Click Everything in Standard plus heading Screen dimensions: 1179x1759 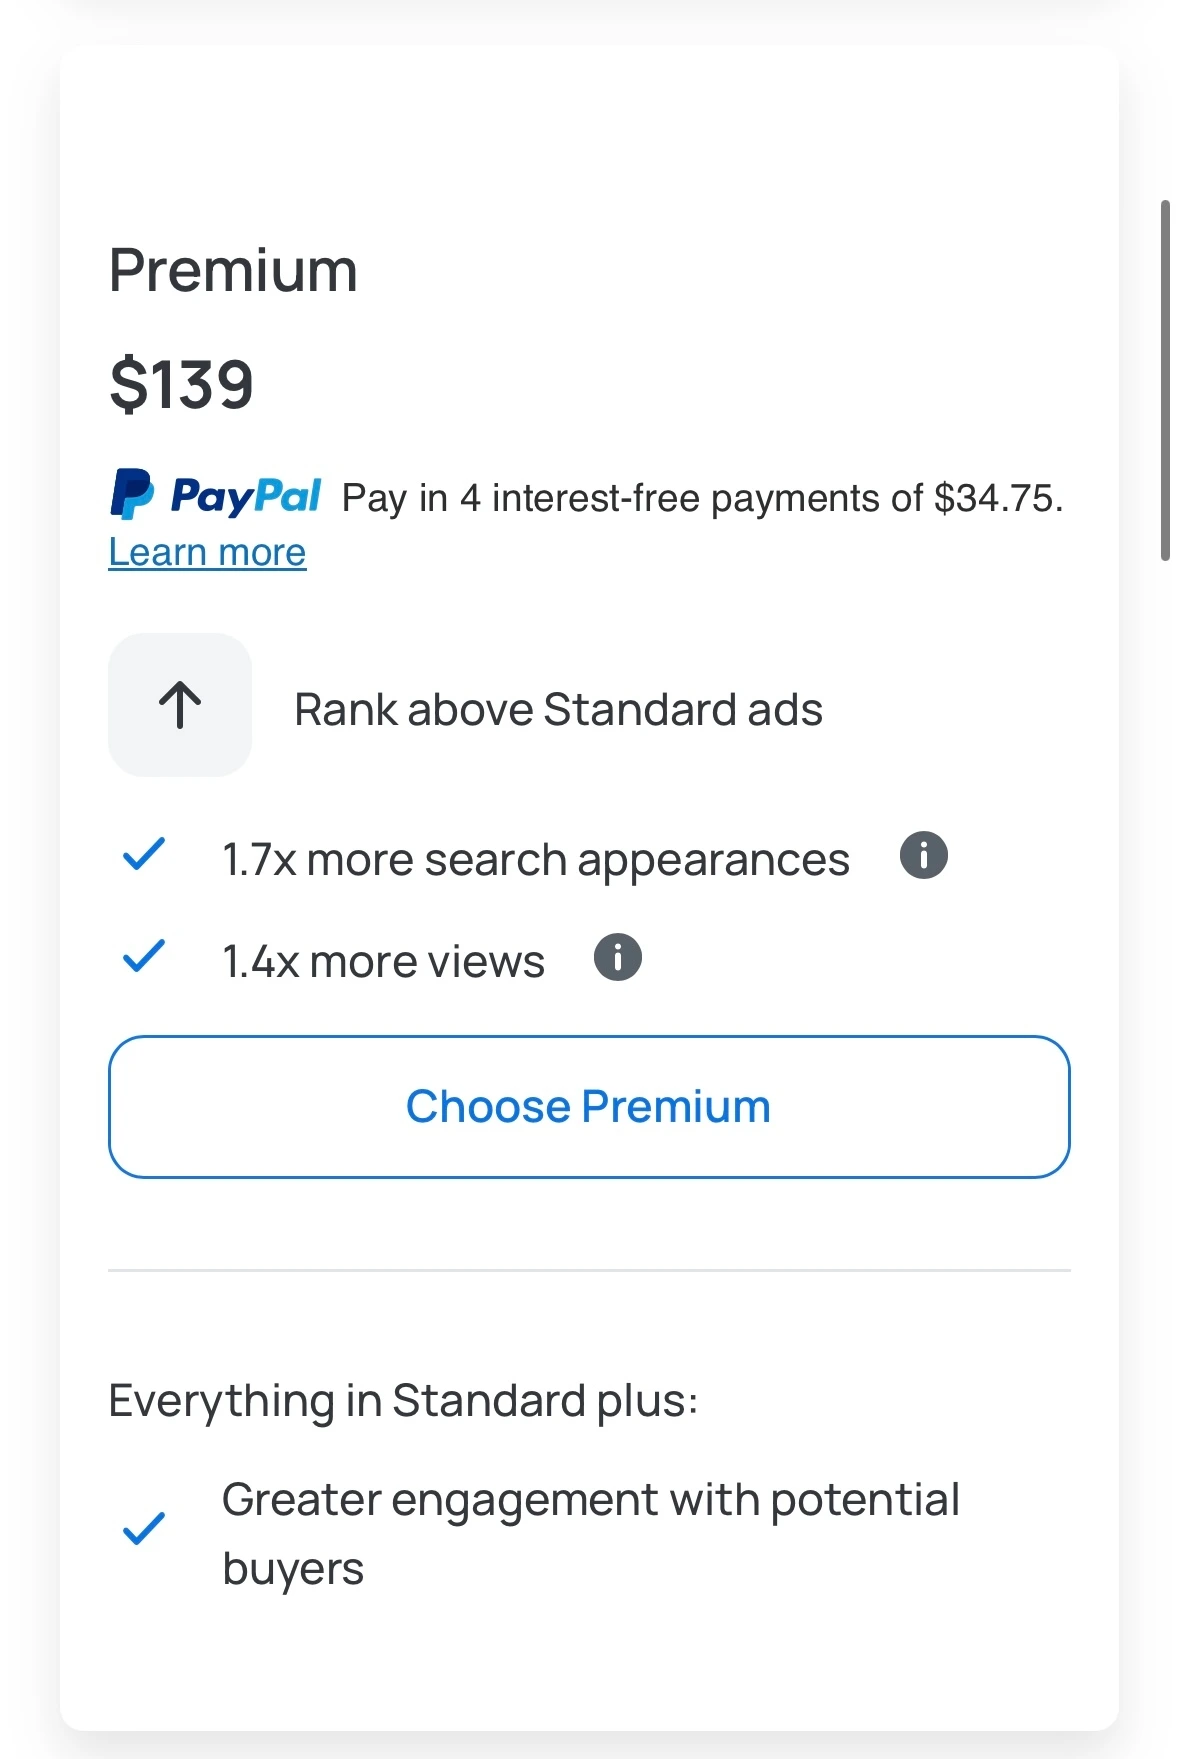(x=402, y=1400)
